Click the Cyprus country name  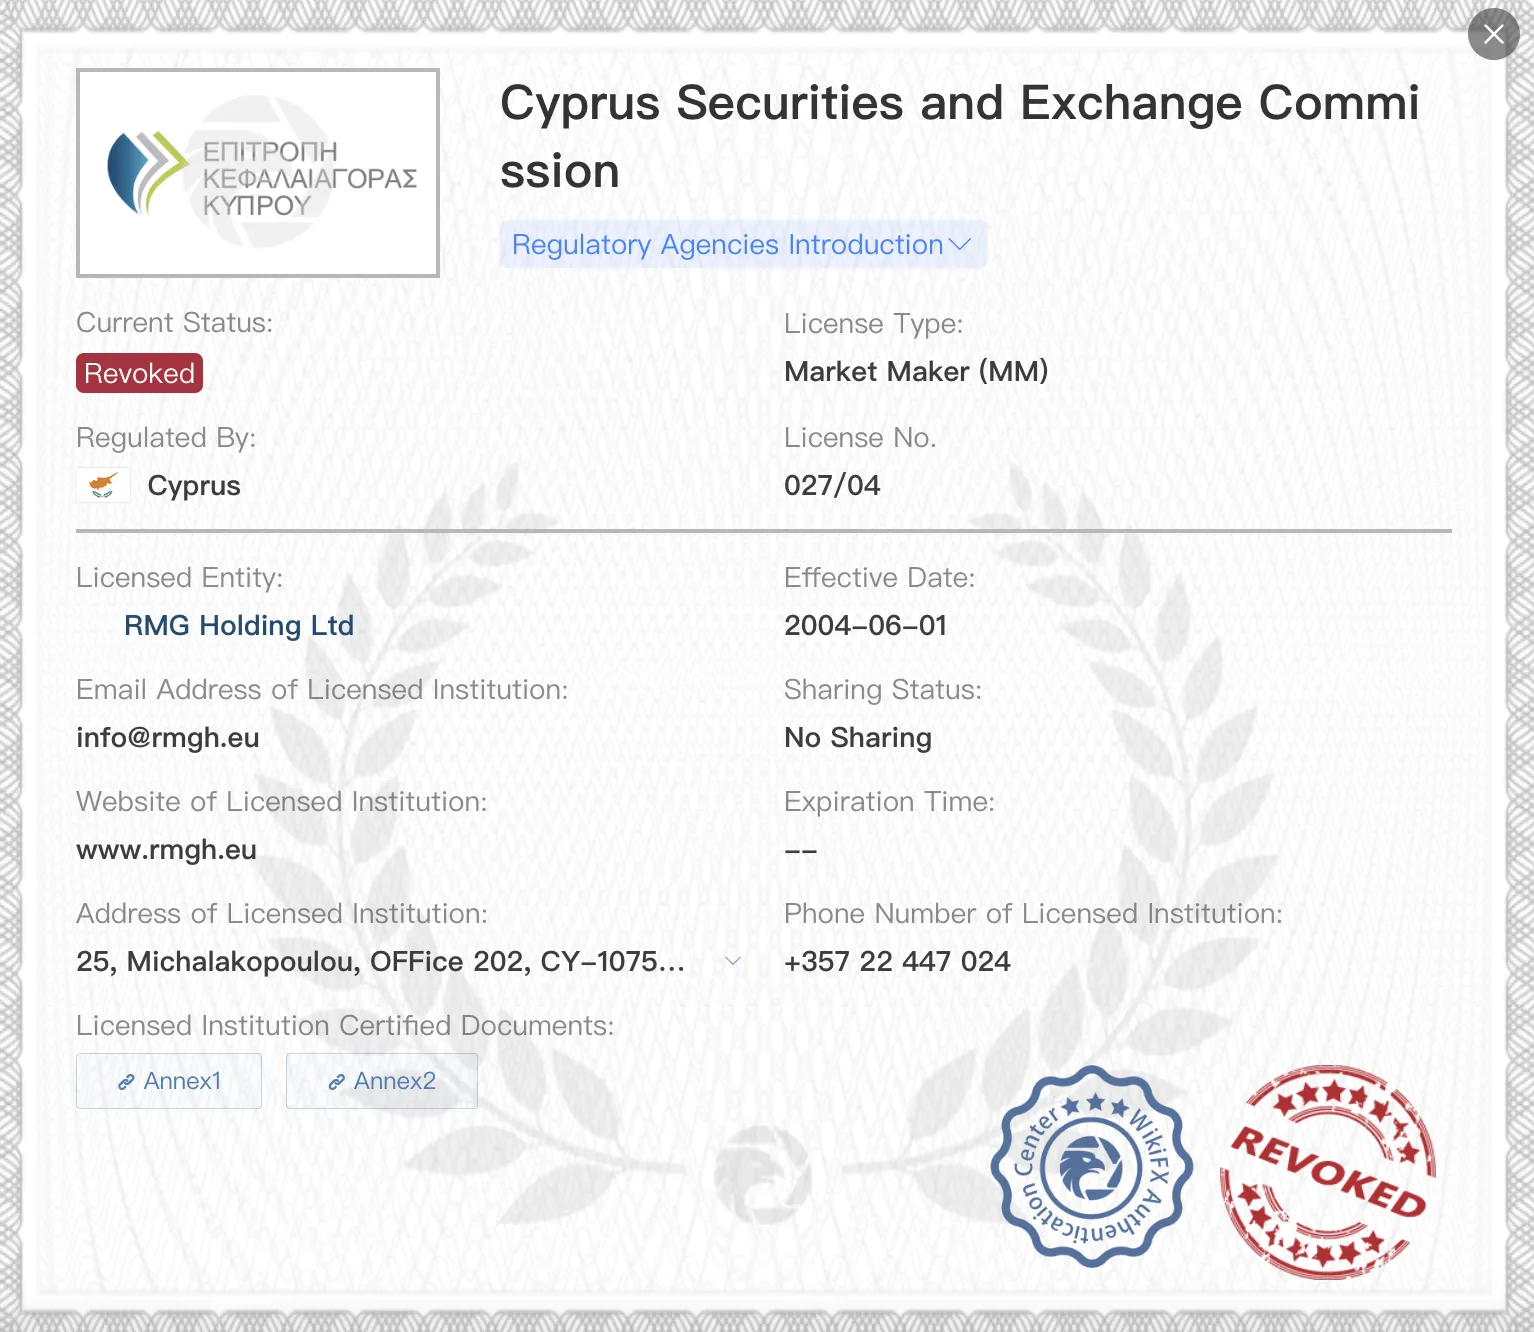(x=194, y=486)
